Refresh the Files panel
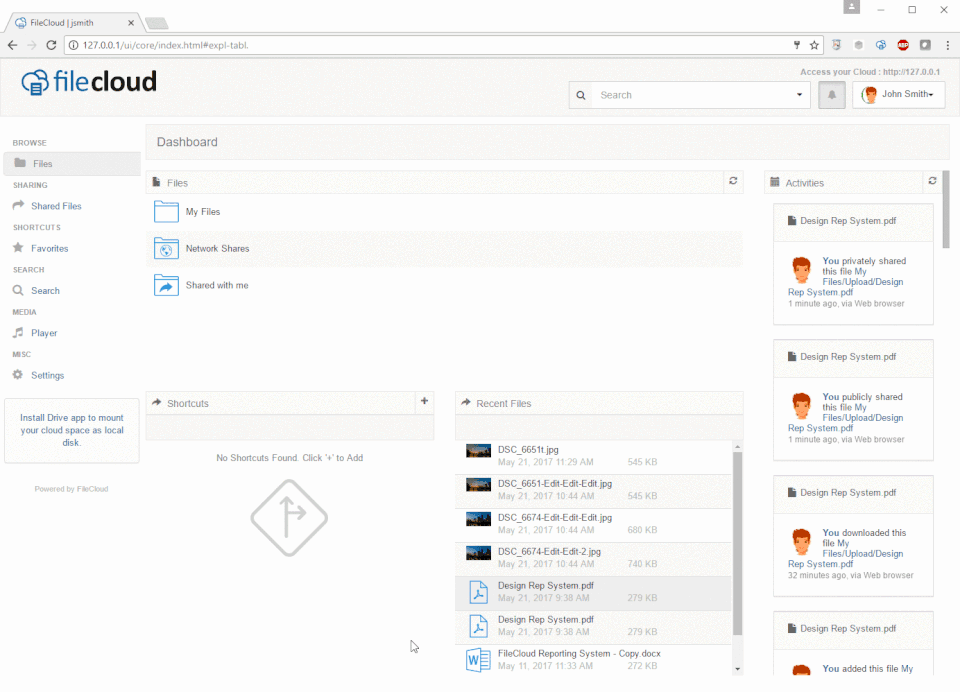960x692 pixels. (733, 181)
